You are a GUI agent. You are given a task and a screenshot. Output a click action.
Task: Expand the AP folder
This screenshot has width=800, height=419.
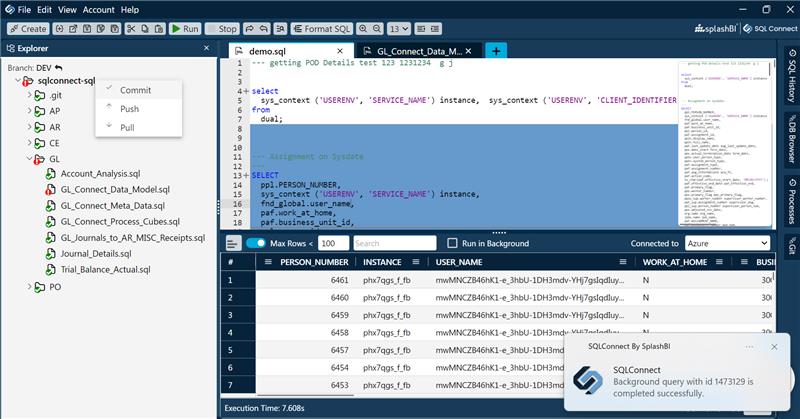pos(30,111)
